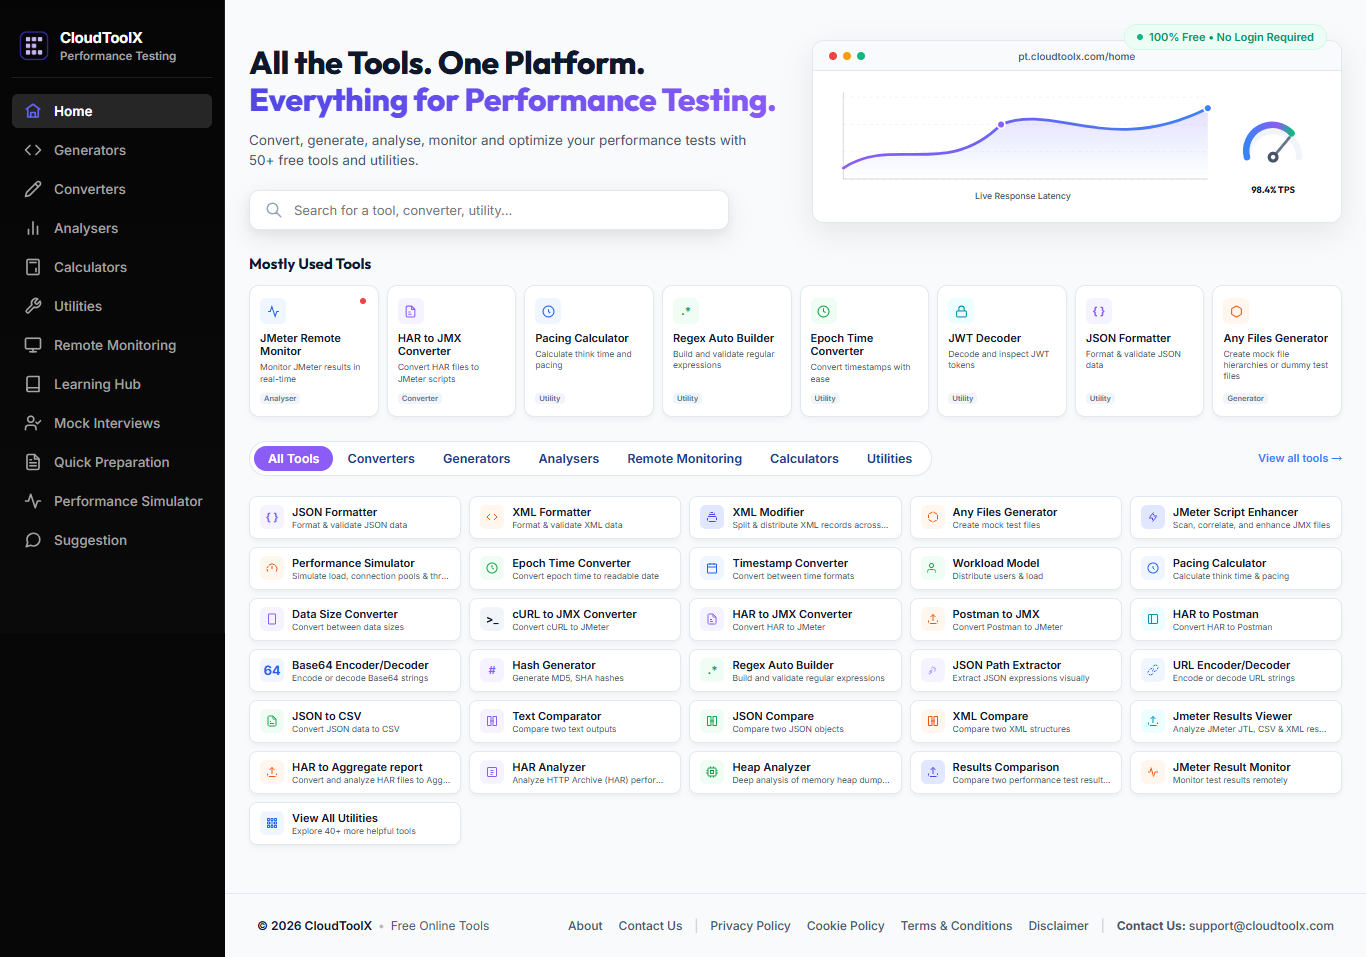The image size is (1366, 957).
Task: Click the JWT Decoder lock icon
Action: [961, 311]
